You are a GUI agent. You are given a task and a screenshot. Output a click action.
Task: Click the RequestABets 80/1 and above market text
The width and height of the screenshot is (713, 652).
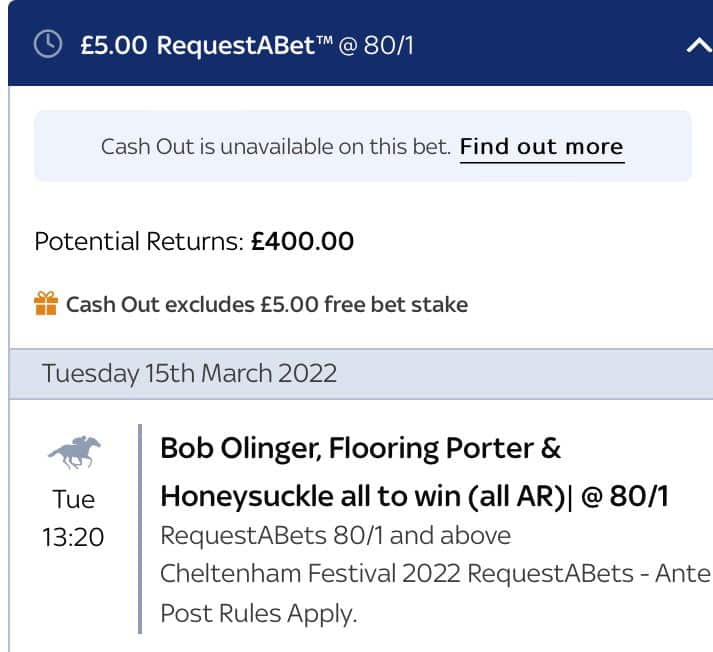tap(335, 536)
